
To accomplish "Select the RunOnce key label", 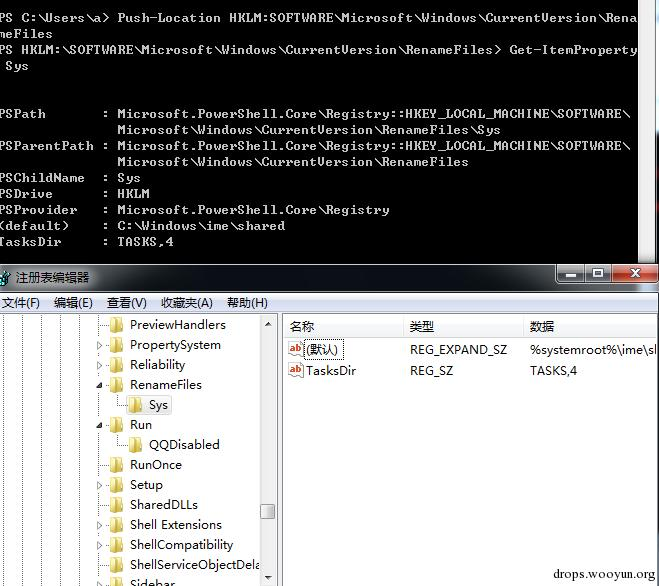I will click(x=156, y=465).
